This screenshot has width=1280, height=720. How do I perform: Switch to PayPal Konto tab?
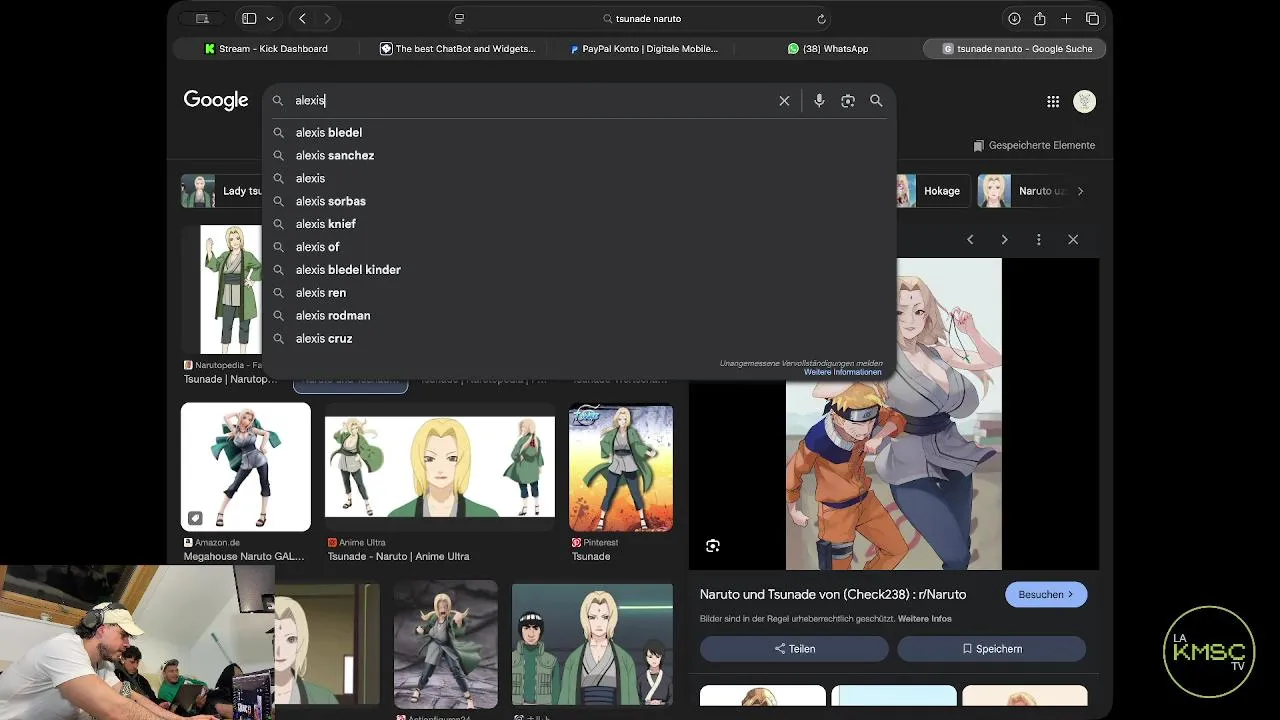click(x=644, y=48)
